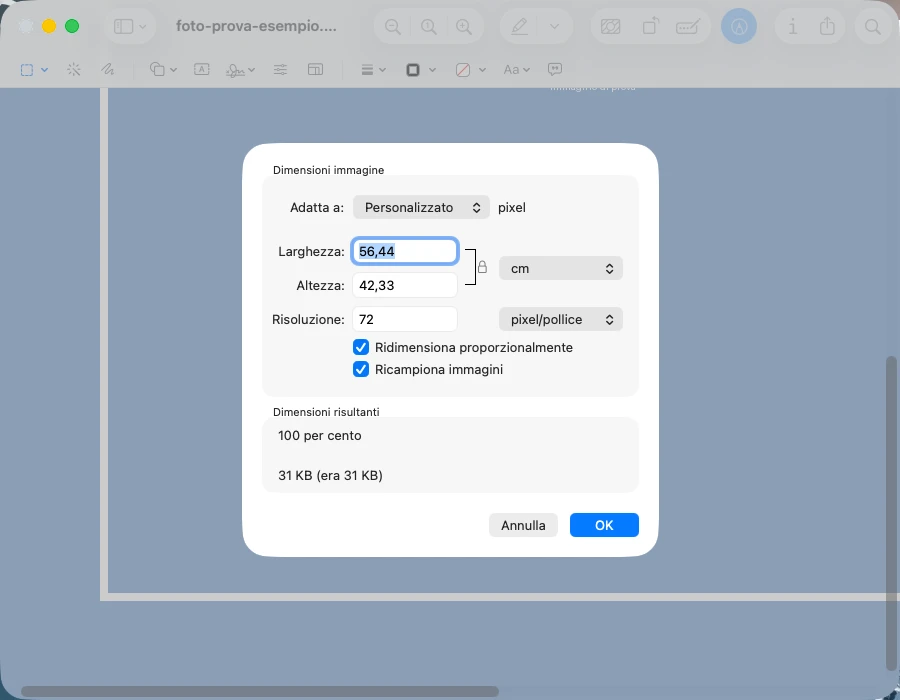Toggle the Markup toolbar button
Screen dimensions: 900x700
[x=739, y=26]
